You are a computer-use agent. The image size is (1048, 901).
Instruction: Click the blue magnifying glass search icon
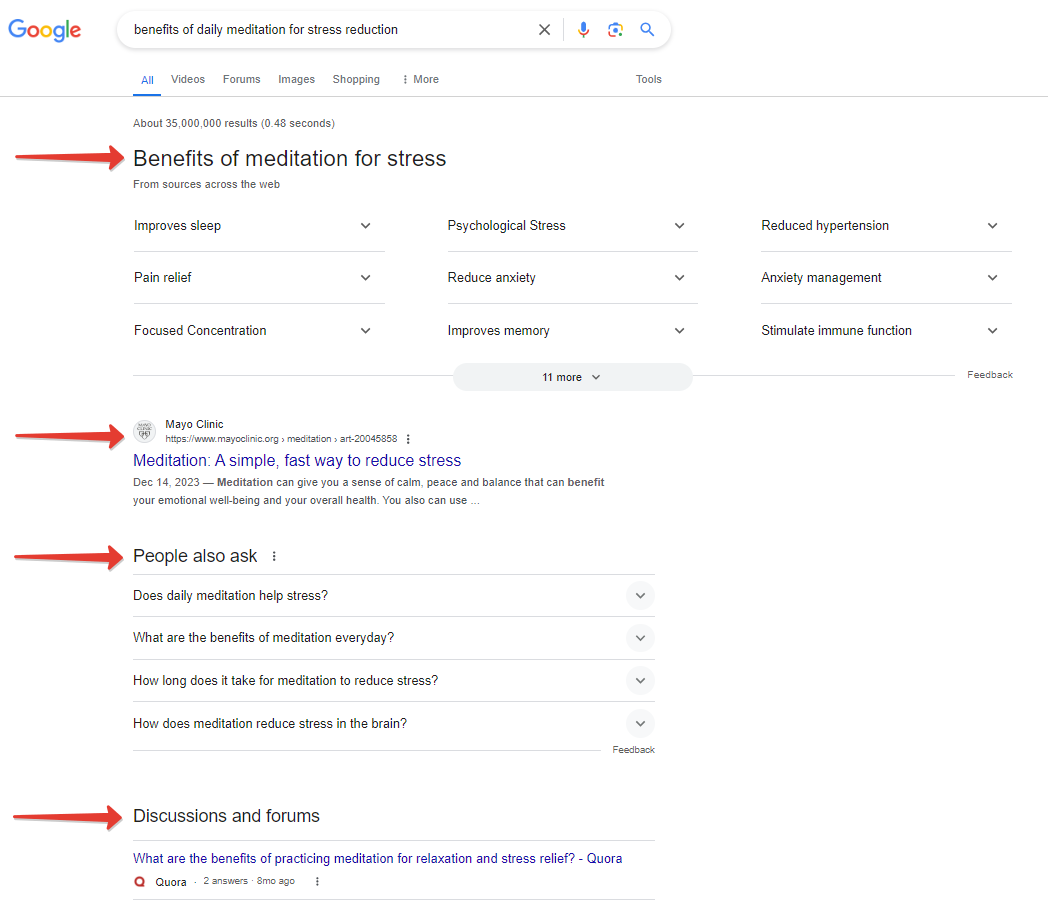coord(647,30)
